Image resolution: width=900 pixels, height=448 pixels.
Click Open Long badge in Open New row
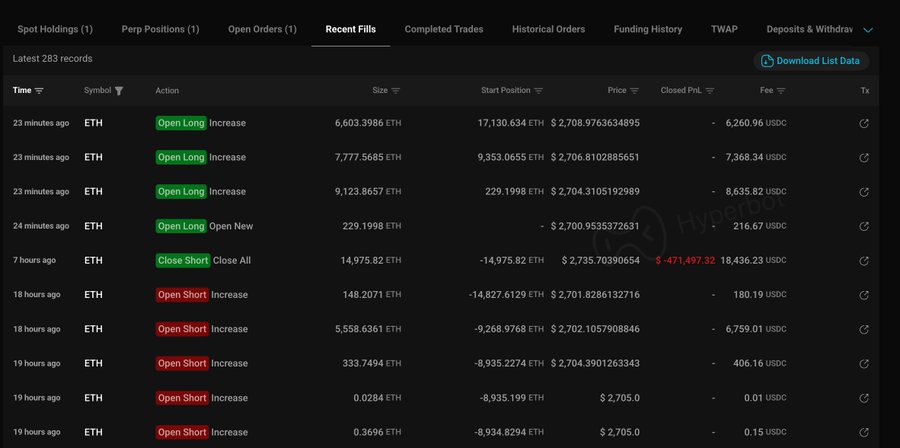pyautogui.click(x=181, y=226)
